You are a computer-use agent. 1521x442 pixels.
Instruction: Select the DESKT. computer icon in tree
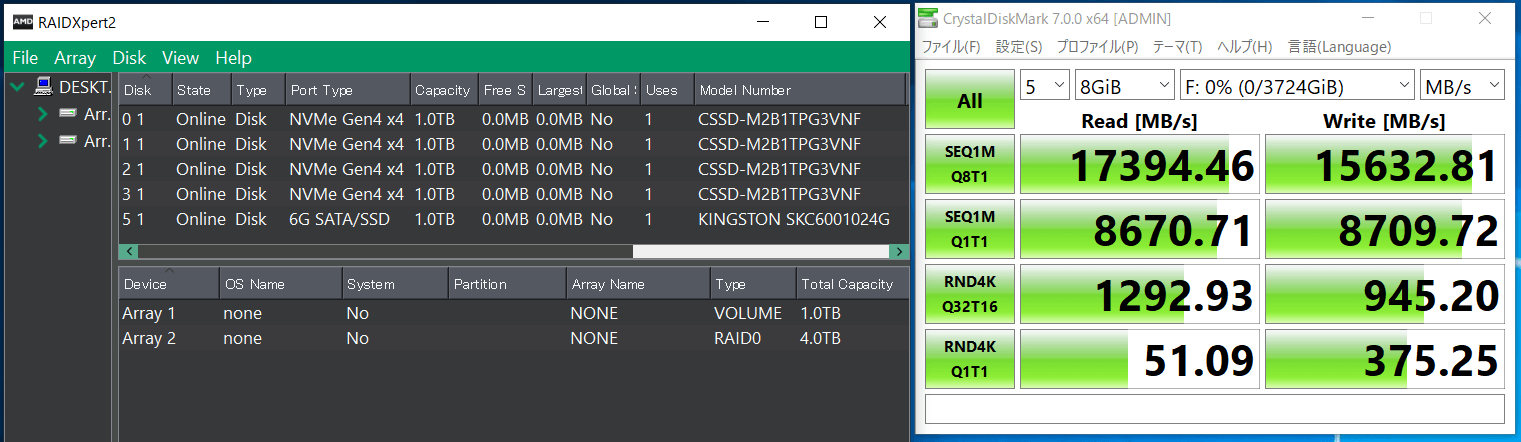[x=44, y=87]
